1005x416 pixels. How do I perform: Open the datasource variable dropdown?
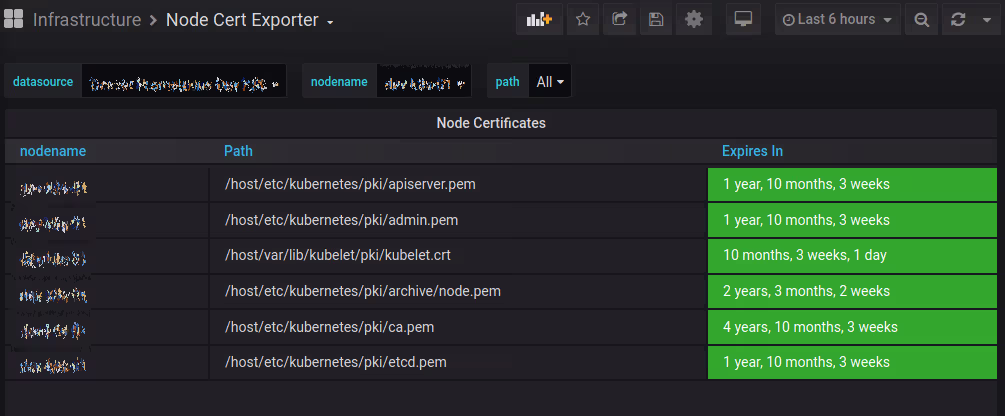tap(184, 82)
